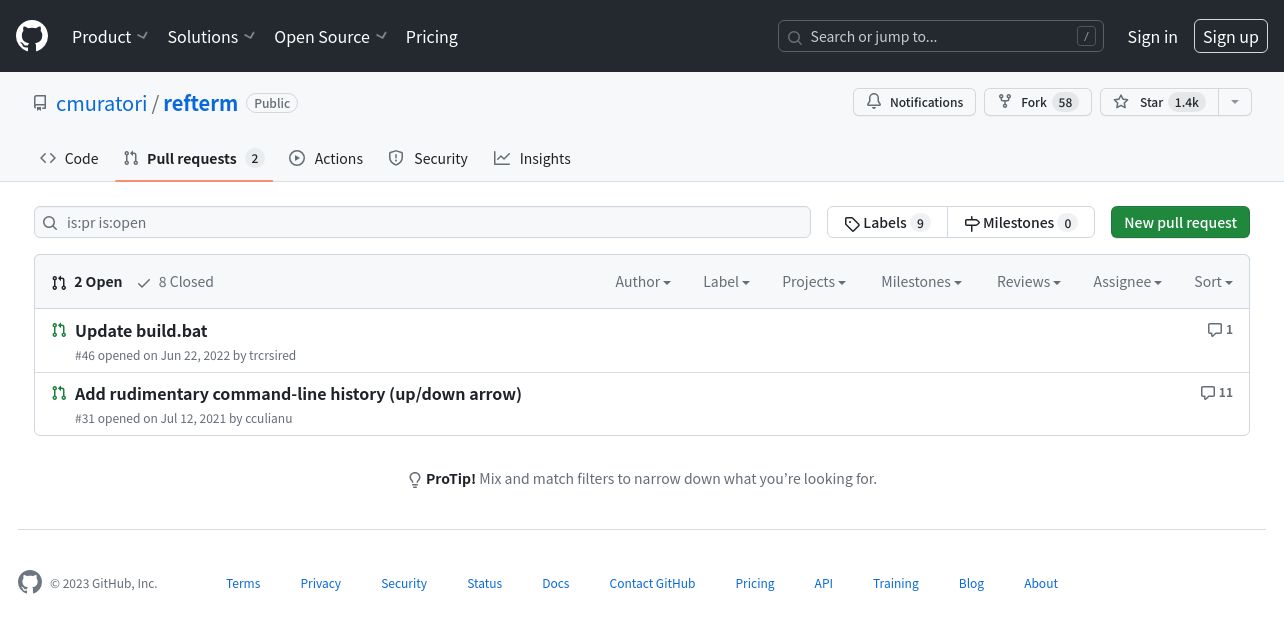Open the About footer link

[1041, 583]
